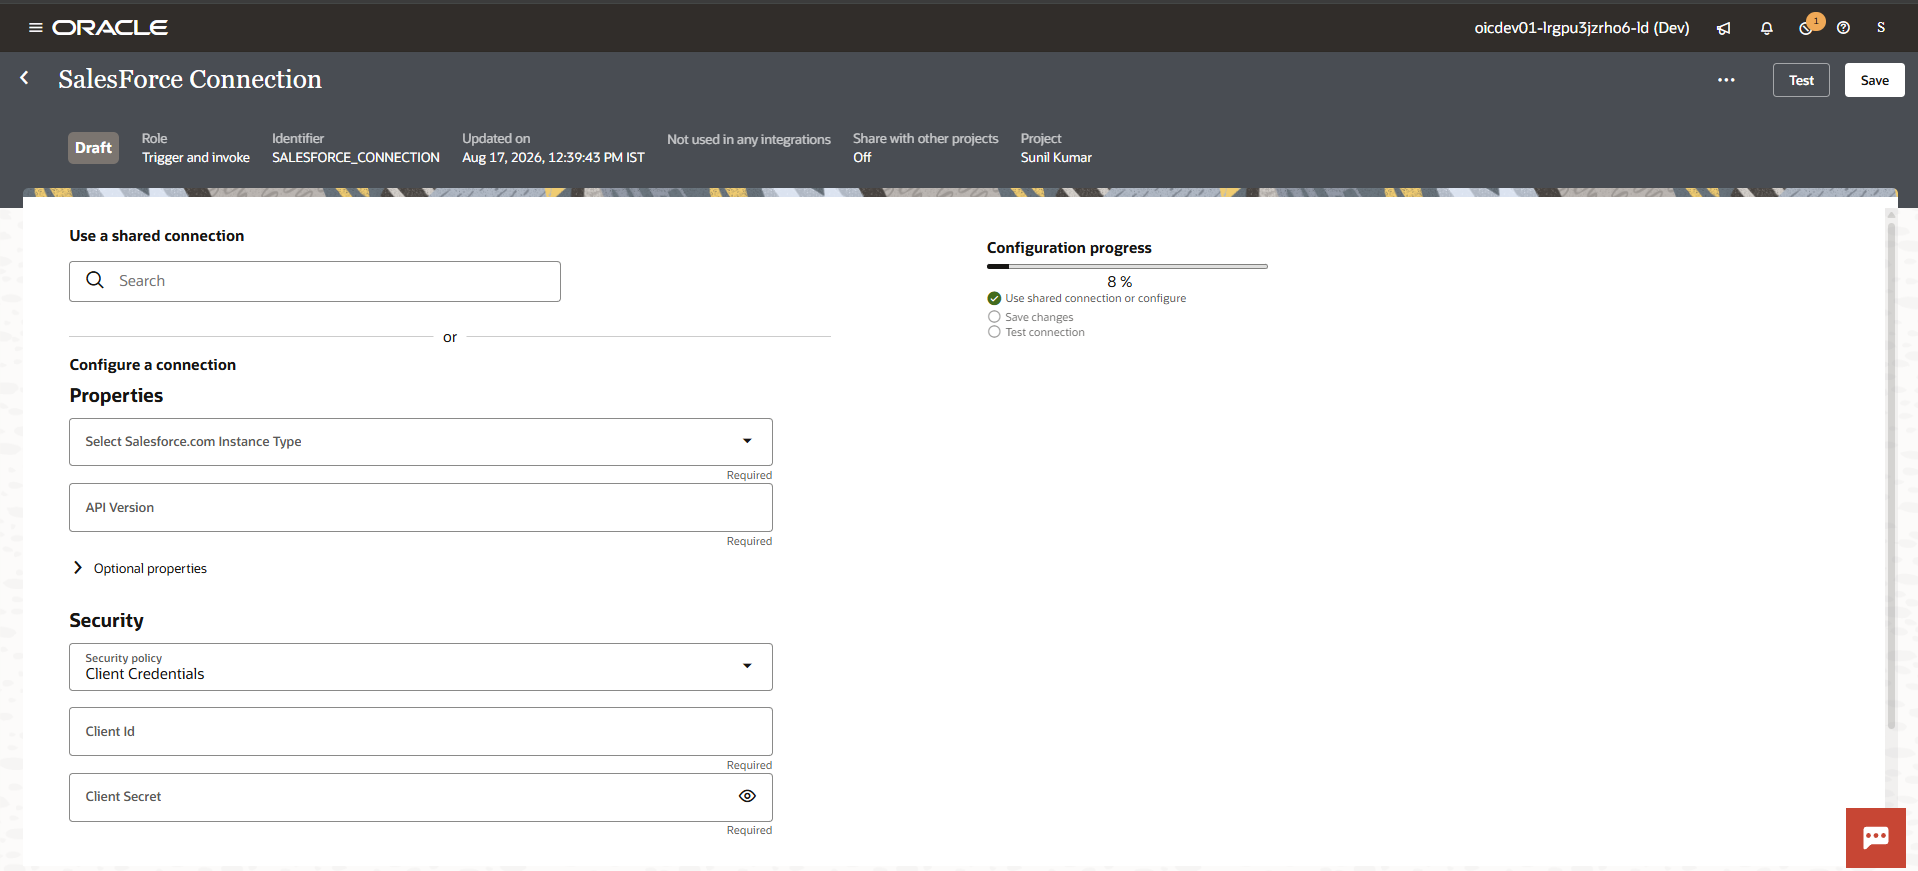Click the Trigger and invoke role text

tap(196, 158)
